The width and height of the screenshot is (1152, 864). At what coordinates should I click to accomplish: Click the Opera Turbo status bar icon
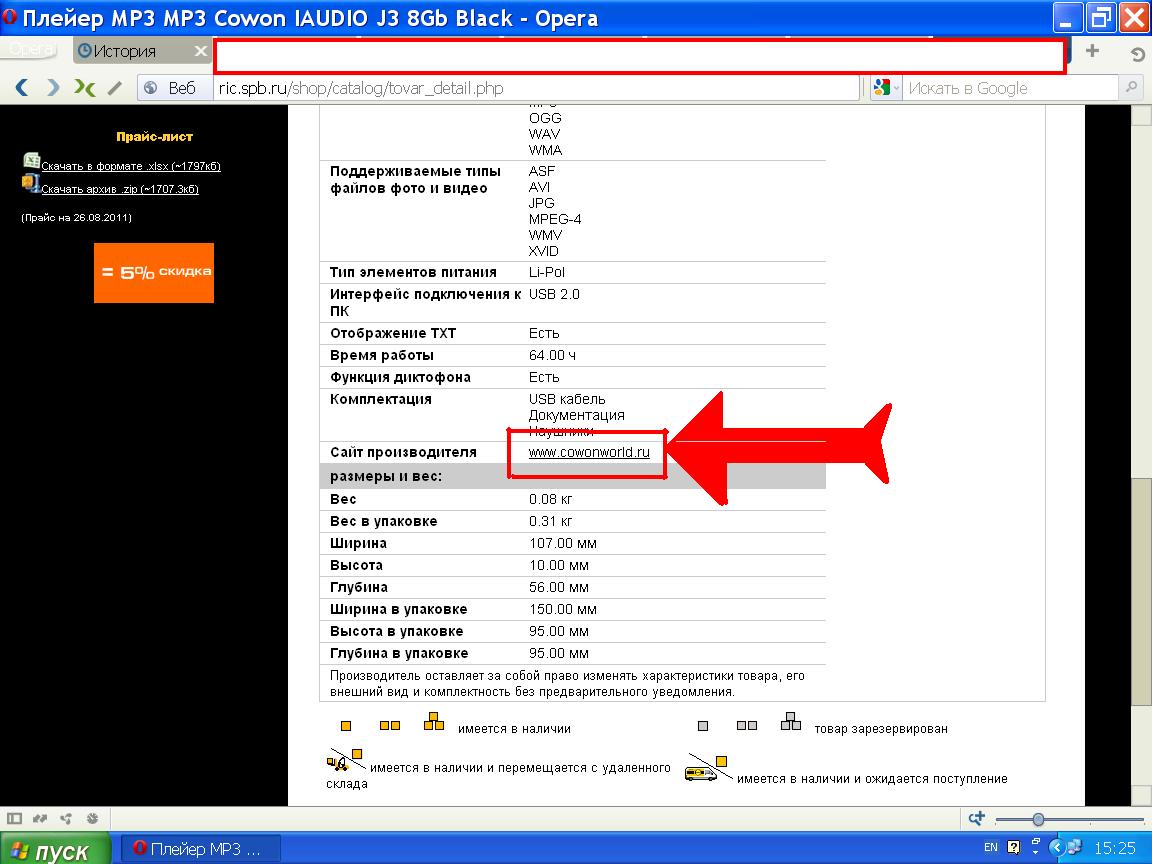tap(93, 818)
